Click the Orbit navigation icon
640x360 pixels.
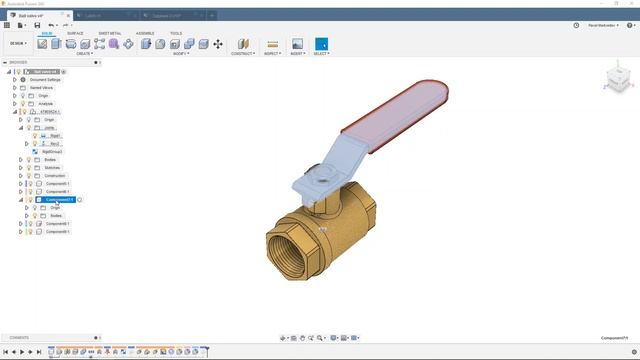pos(282,338)
